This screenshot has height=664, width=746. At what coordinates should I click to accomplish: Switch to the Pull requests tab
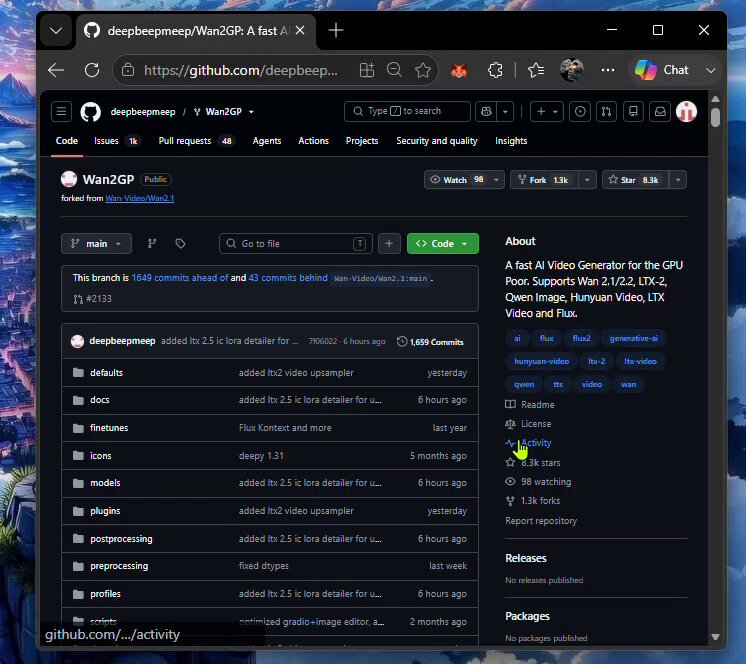click(x=196, y=141)
